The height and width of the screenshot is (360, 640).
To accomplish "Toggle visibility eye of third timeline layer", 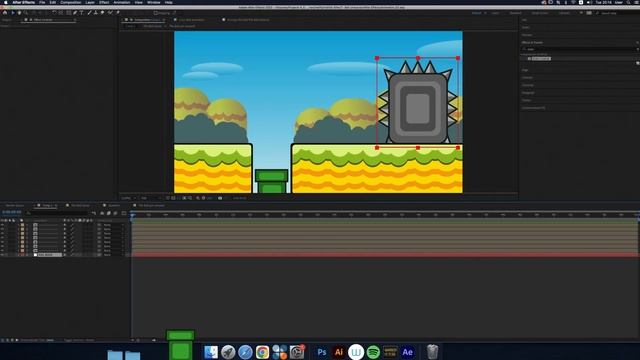I will [x=2, y=233].
